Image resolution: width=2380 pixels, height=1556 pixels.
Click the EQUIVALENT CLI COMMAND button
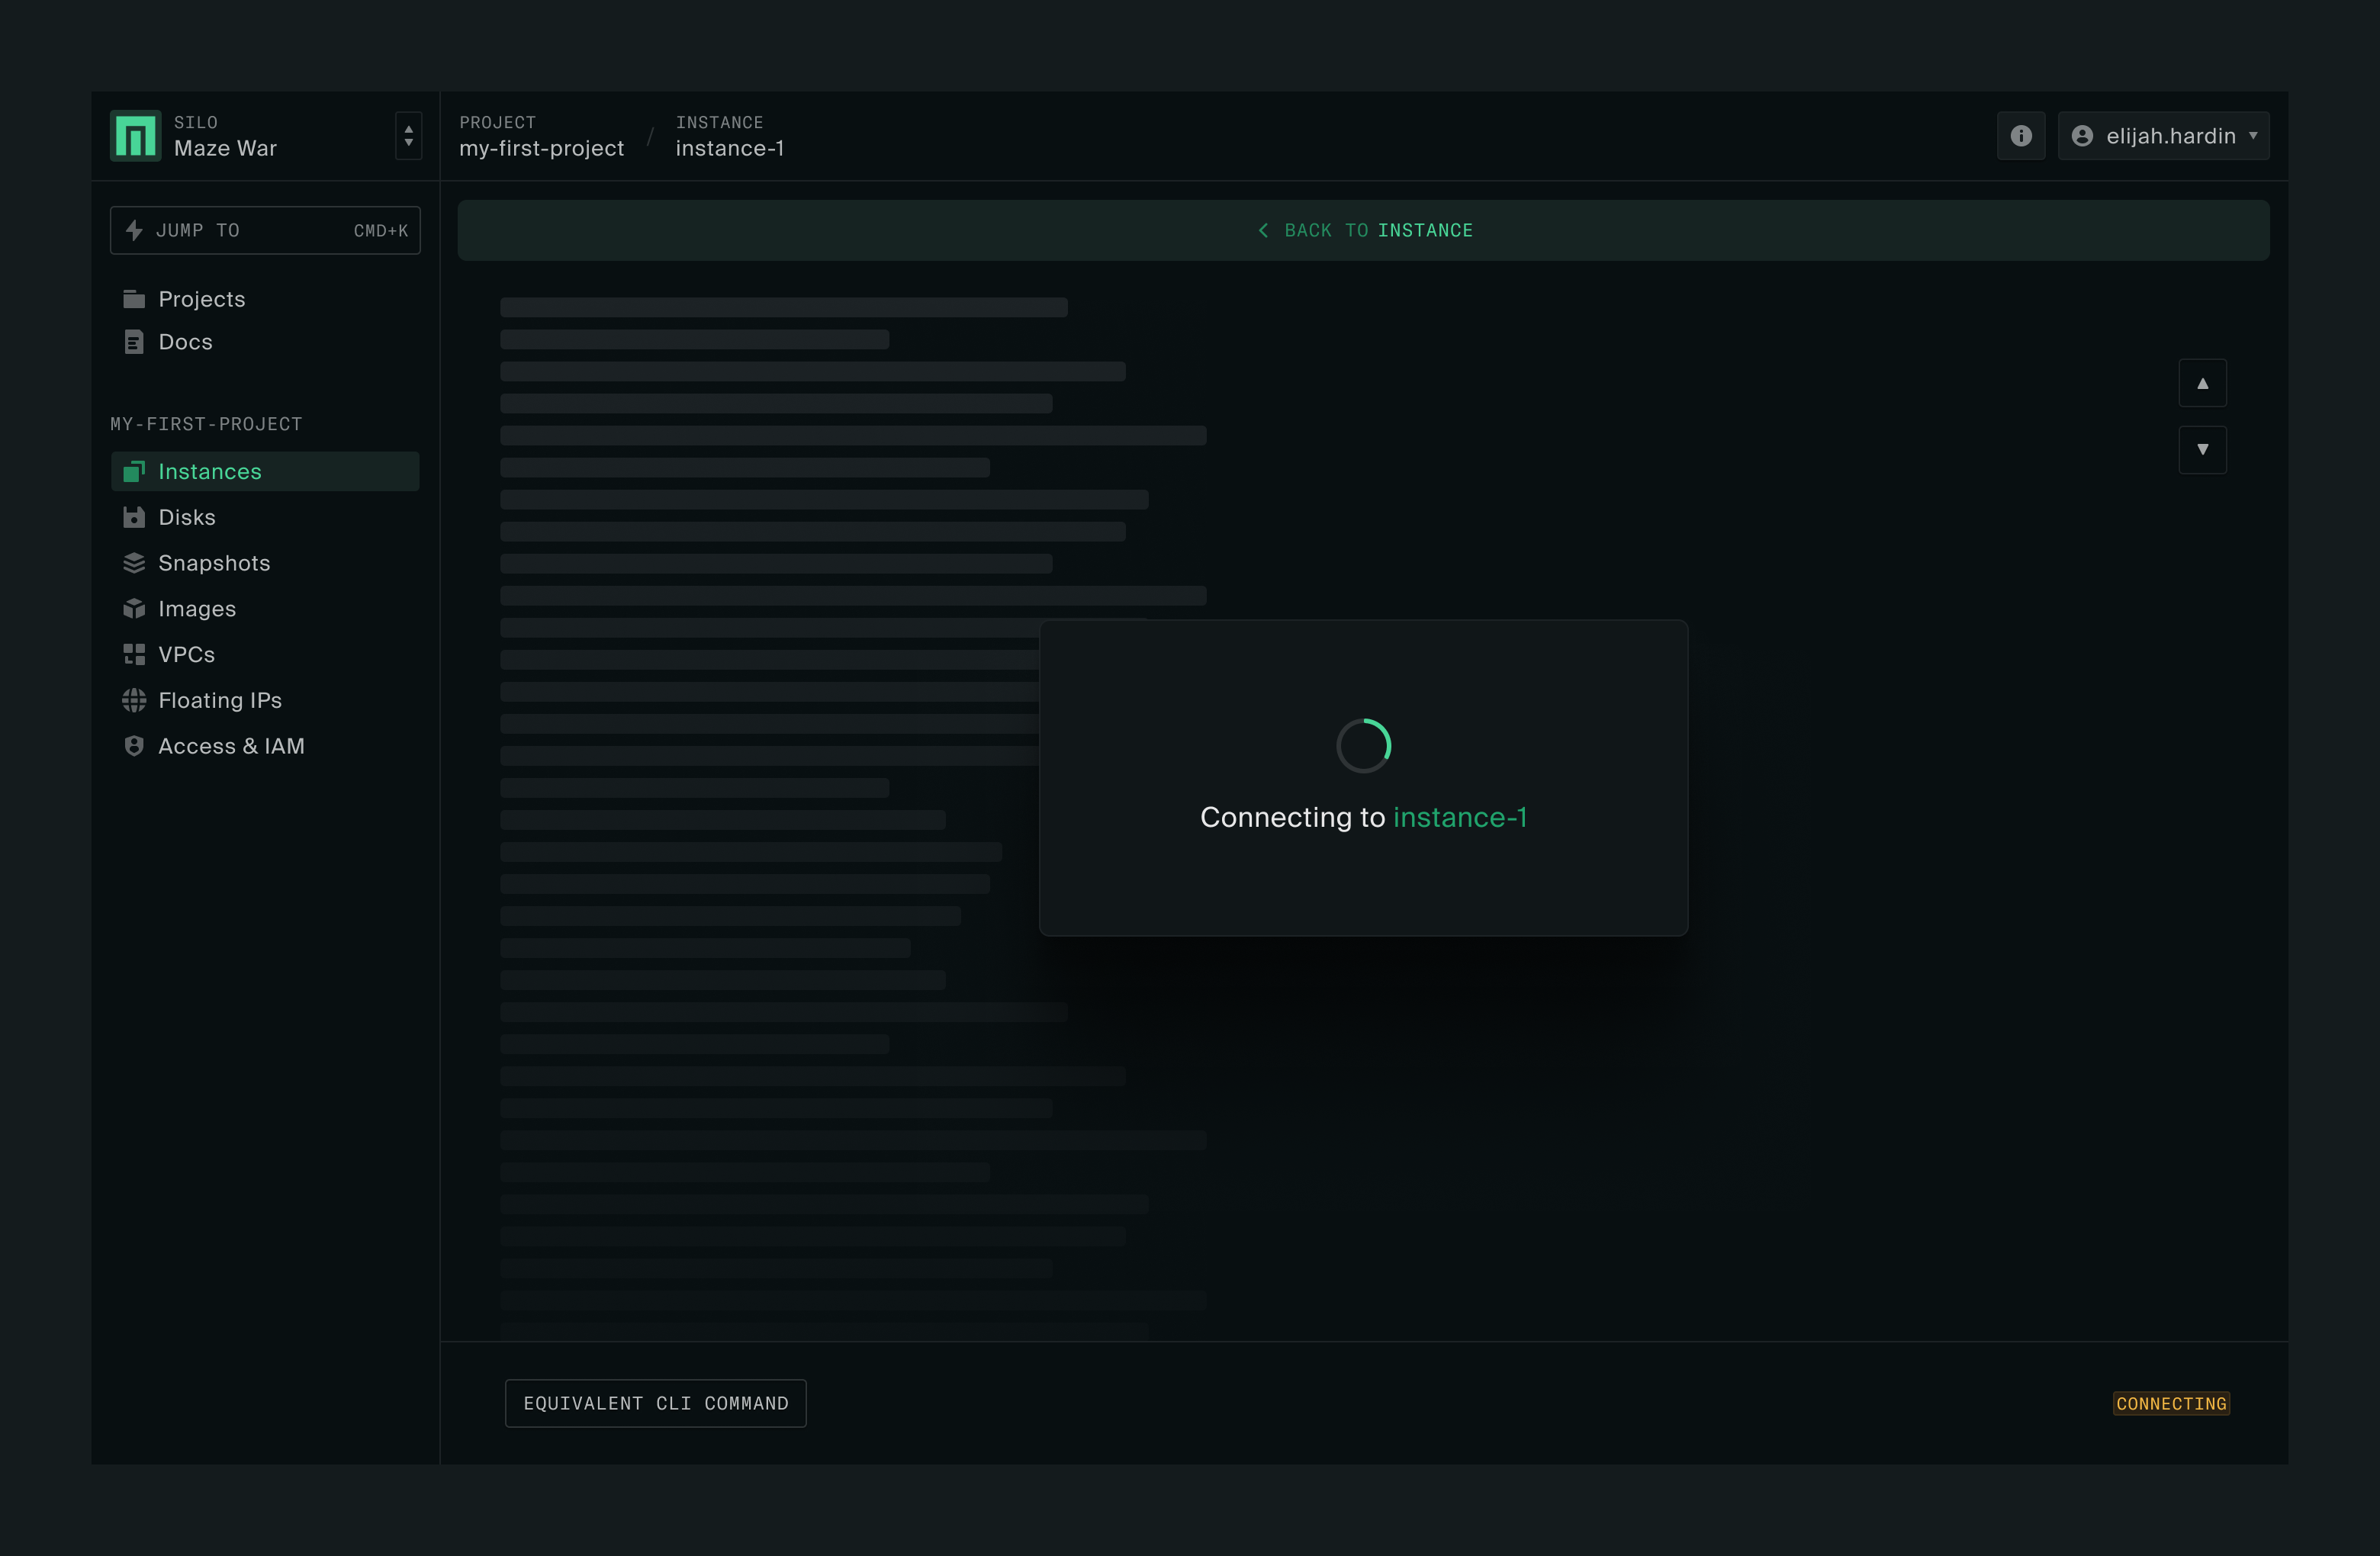pos(654,1403)
